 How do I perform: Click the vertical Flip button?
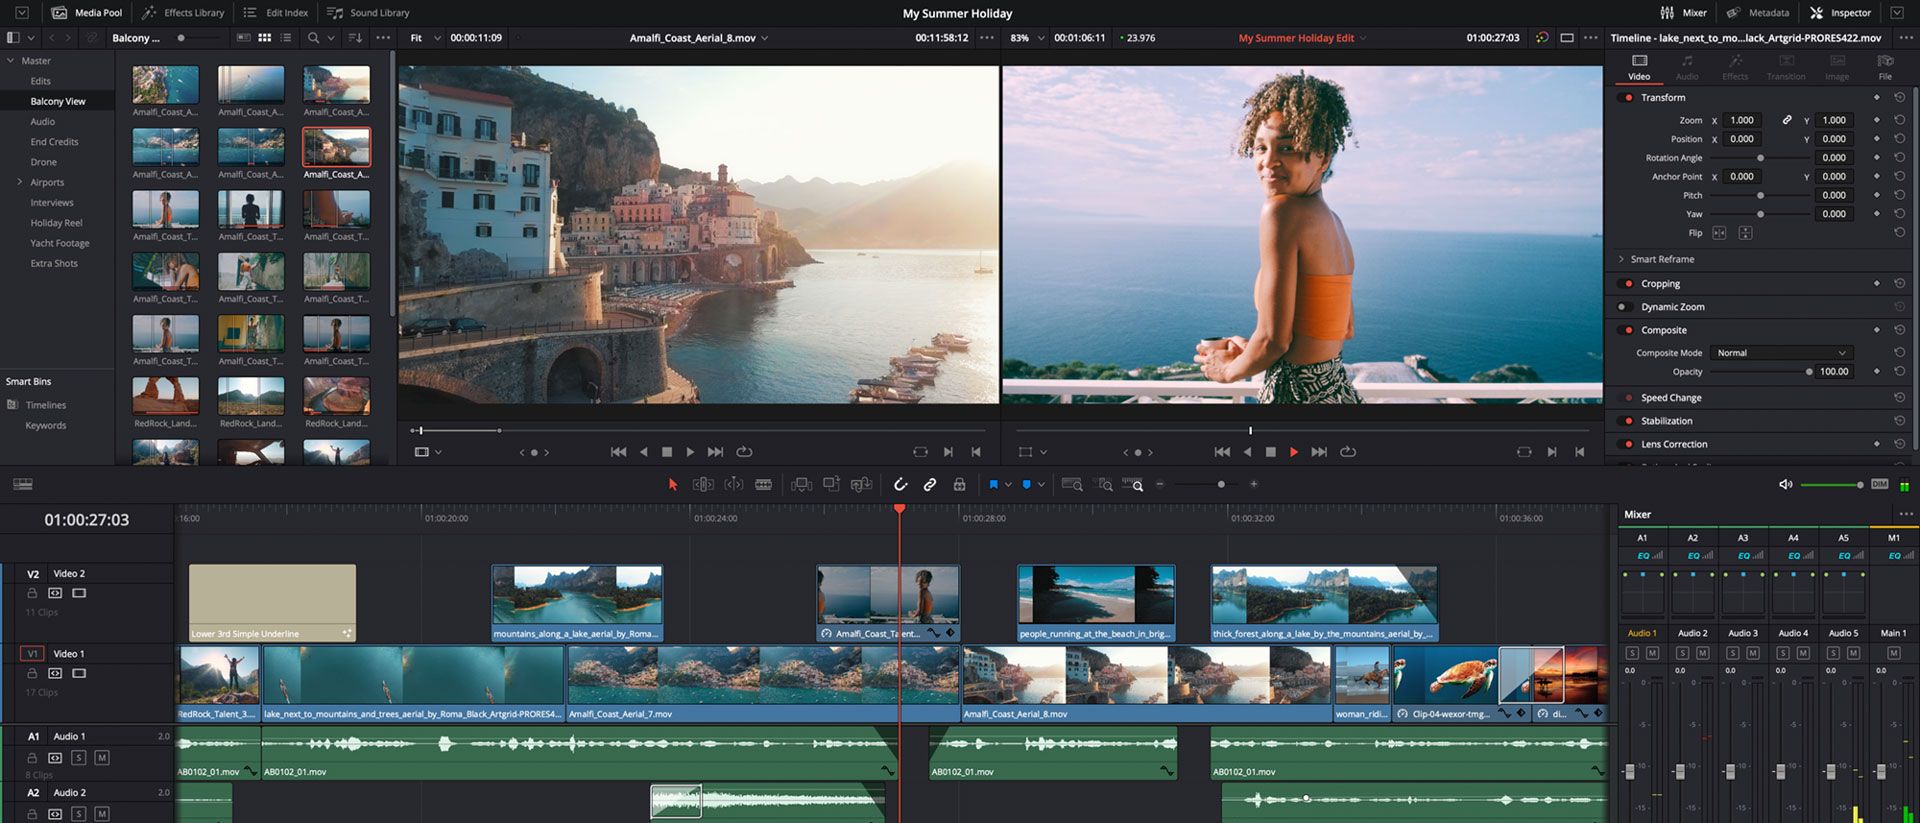[1745, 233]
